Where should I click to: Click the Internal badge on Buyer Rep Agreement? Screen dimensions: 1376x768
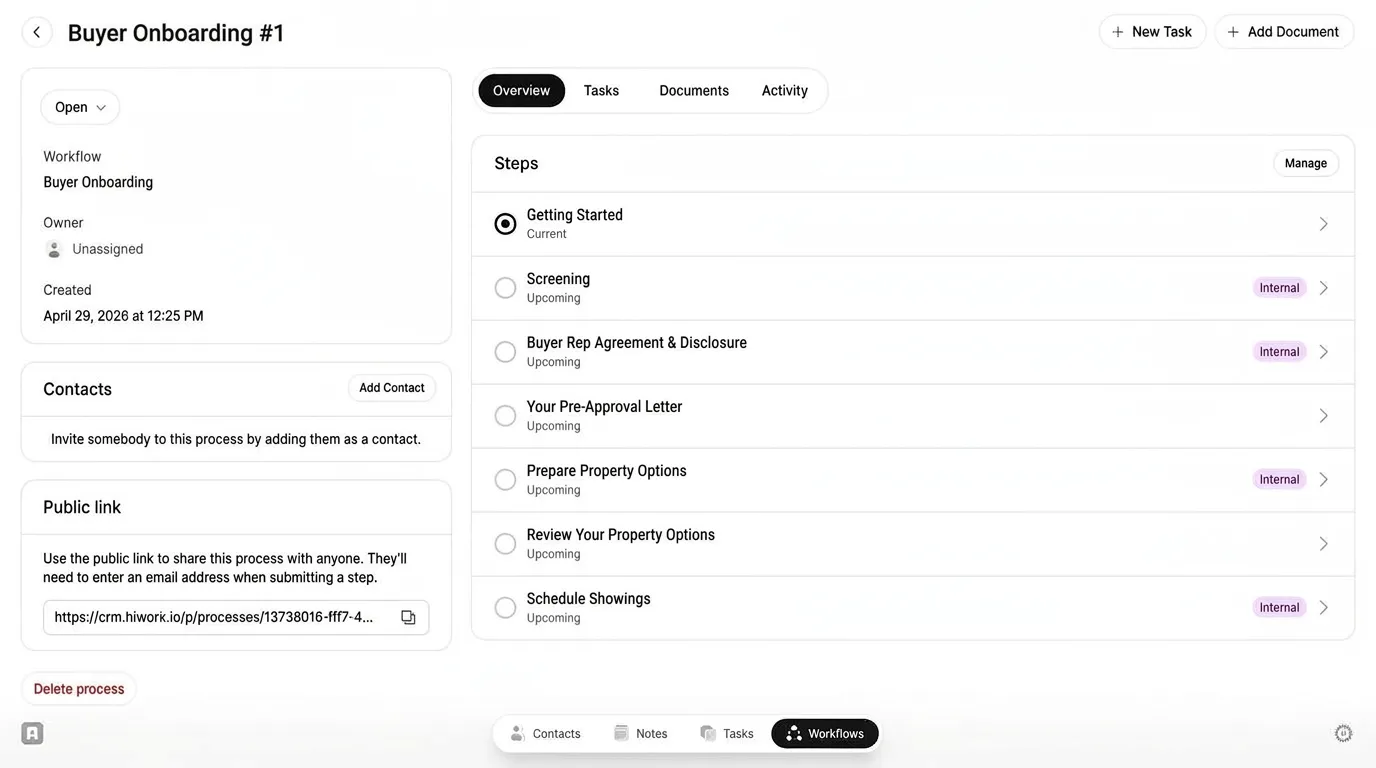pos(1279,352)
